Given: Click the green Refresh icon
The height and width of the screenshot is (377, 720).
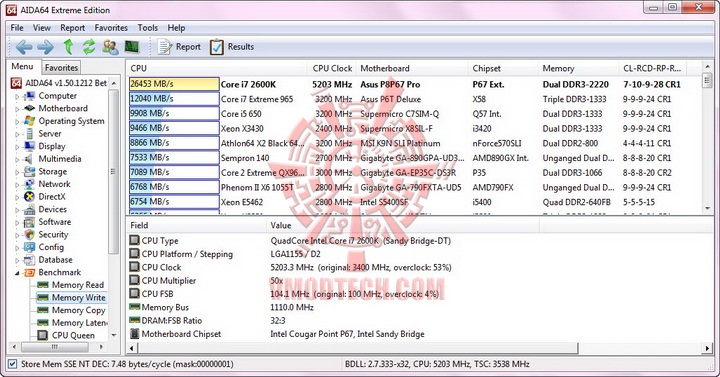Looking at the screenshot, I should 89,46.
